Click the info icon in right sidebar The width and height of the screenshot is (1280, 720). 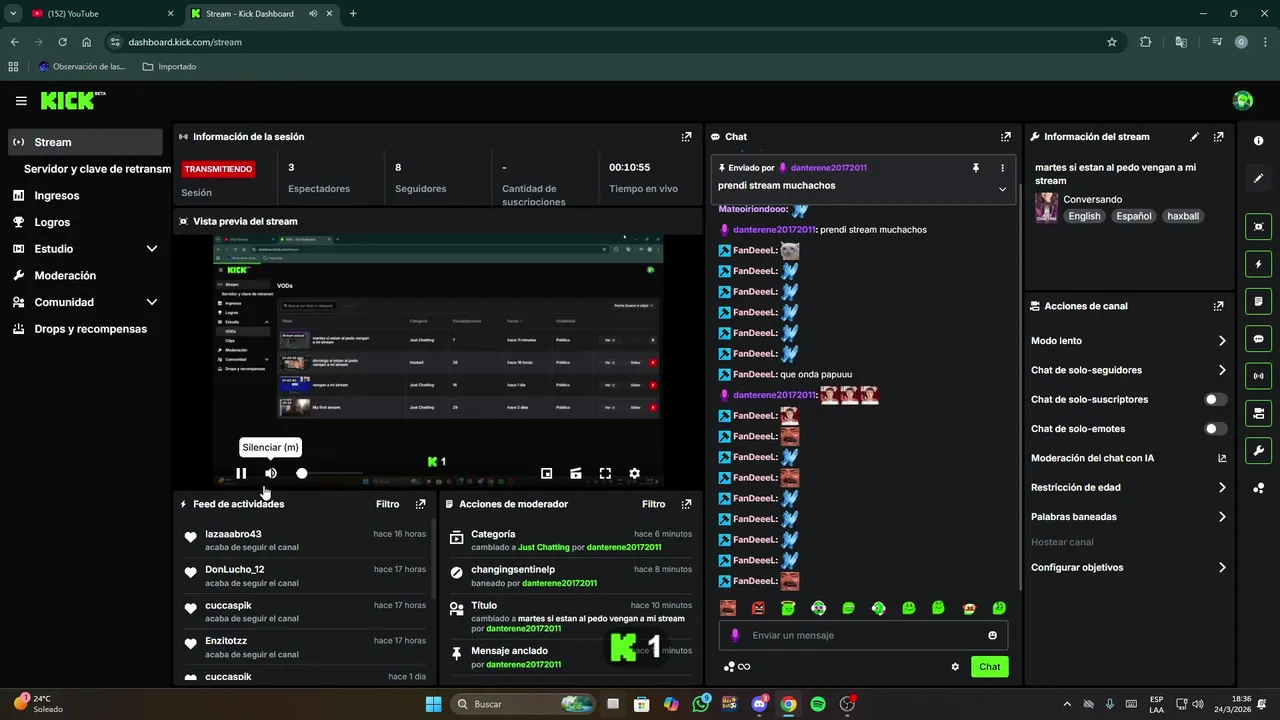(x=1258, y=141)
